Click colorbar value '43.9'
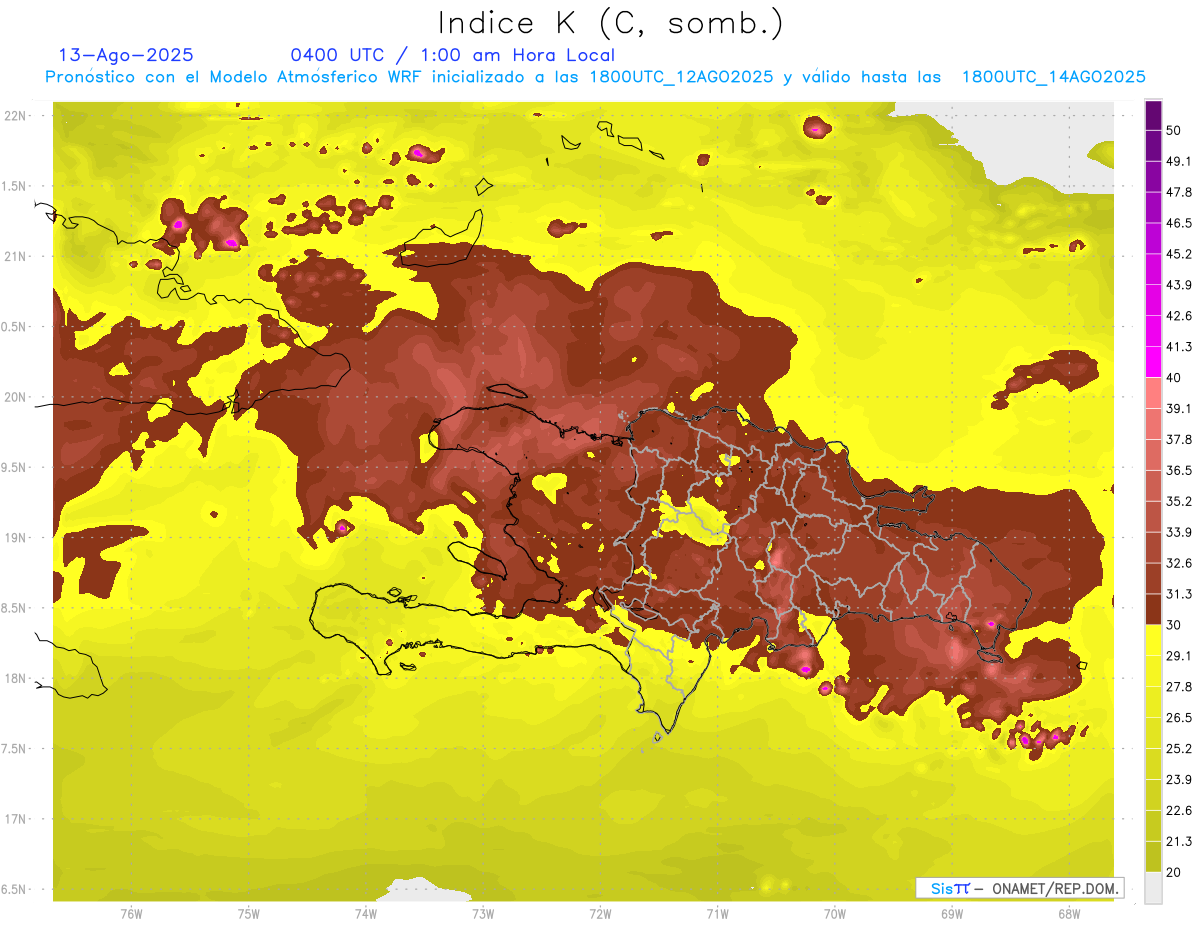The image size is (1200, 927). pyautogui.click(x=1179, y=285)
